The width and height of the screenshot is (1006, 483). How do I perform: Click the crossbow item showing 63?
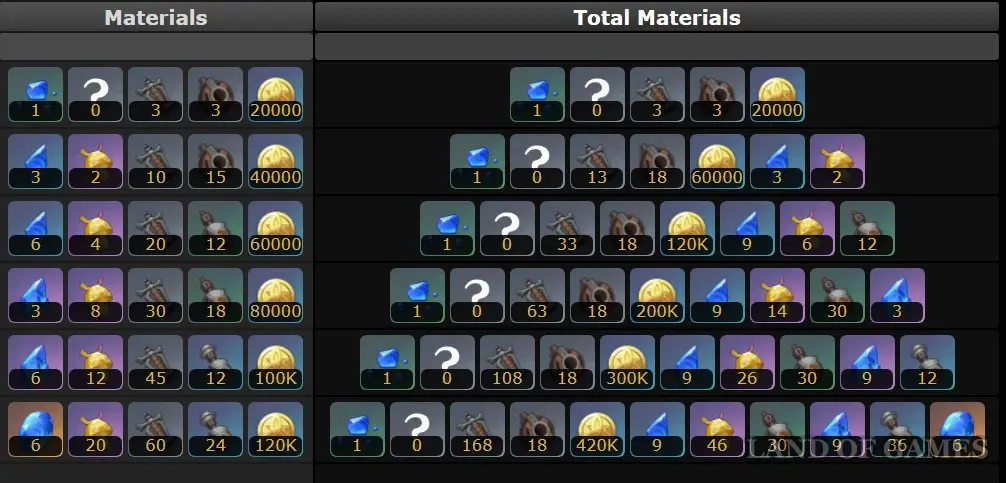(538, 295)
